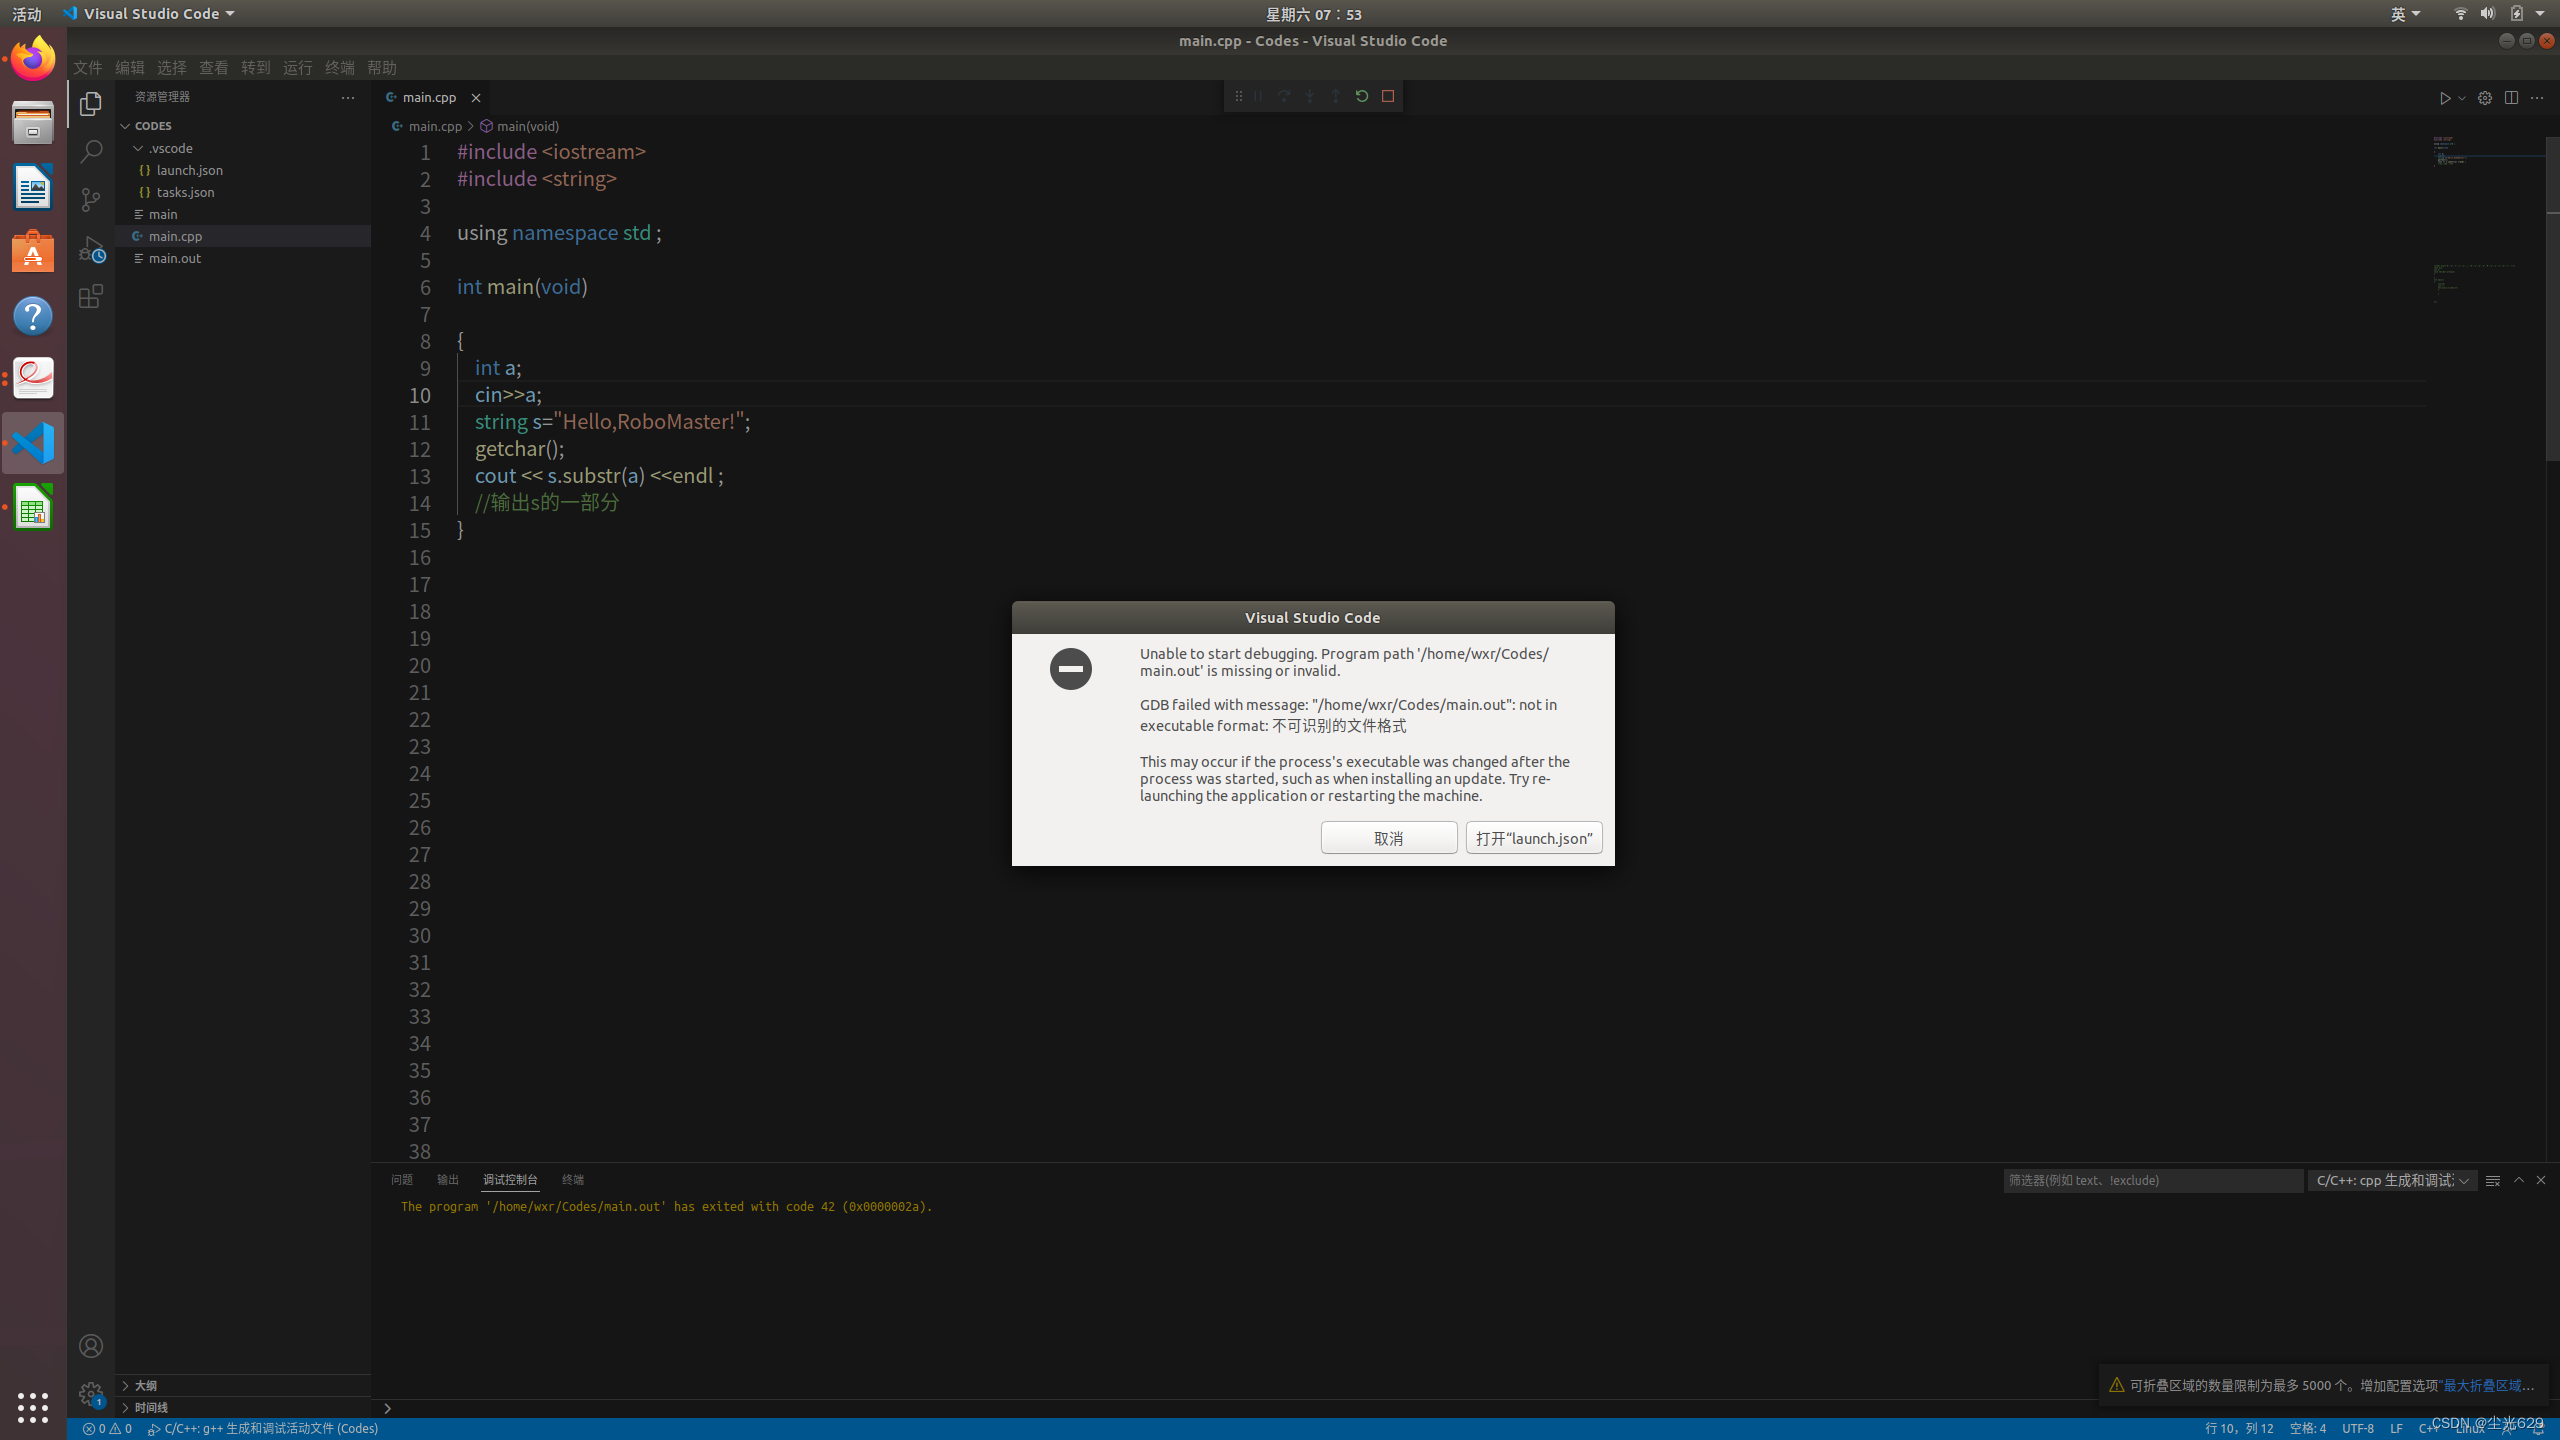The width and height of the screenshot is (2560, 1440).
Task: Click main(void) breadcrumb item
Action: (x=519, y=127)
